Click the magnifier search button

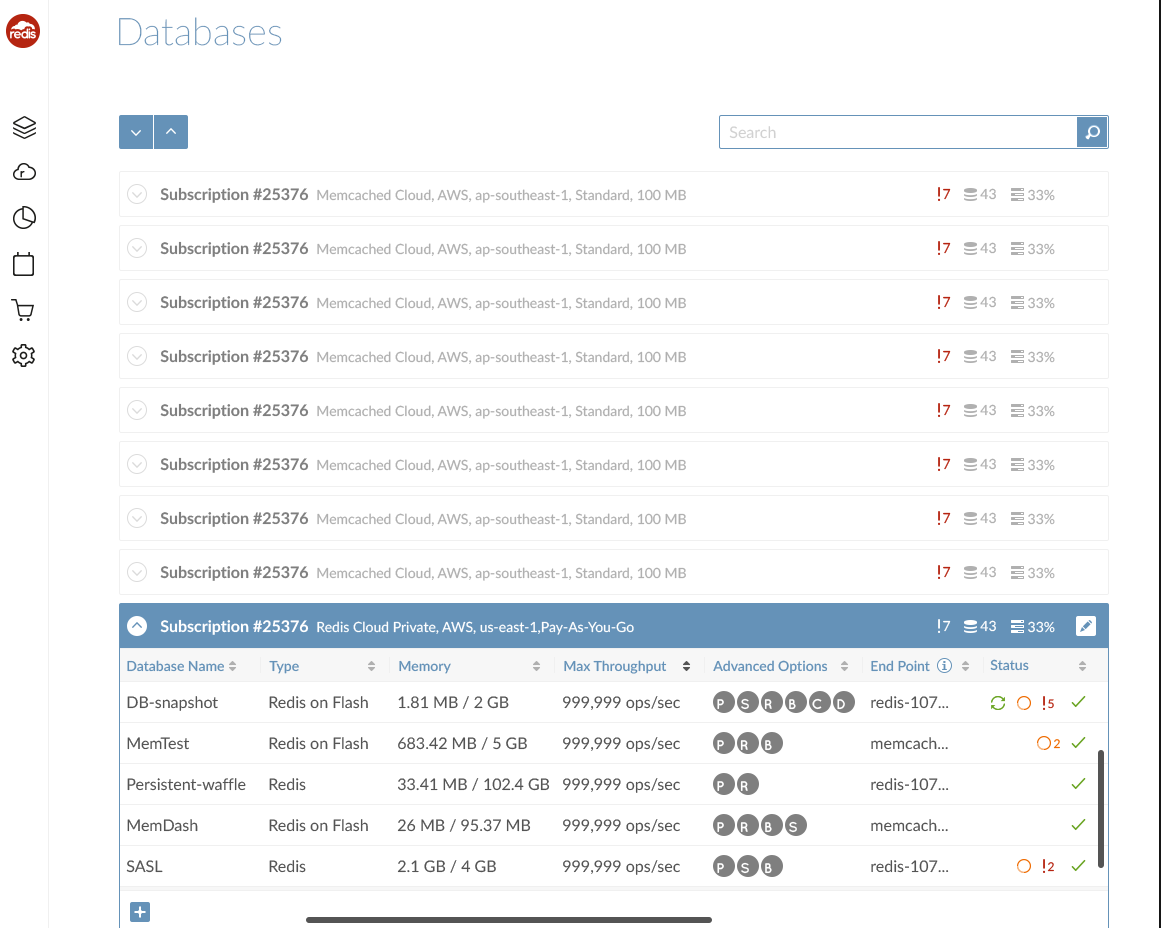point(1092,132)
